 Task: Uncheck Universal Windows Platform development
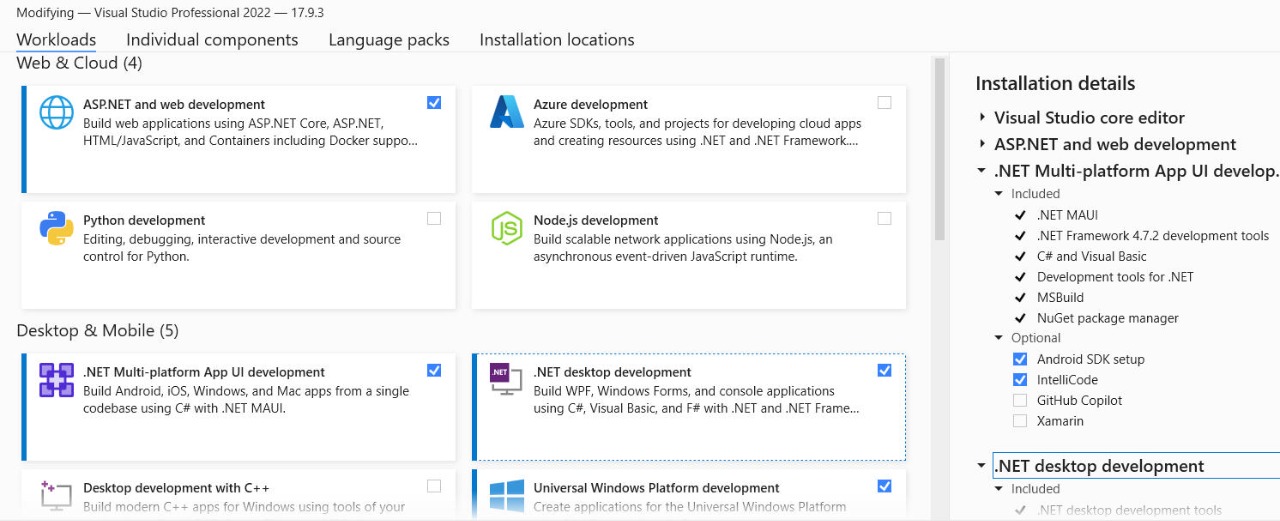pos(884,486)
